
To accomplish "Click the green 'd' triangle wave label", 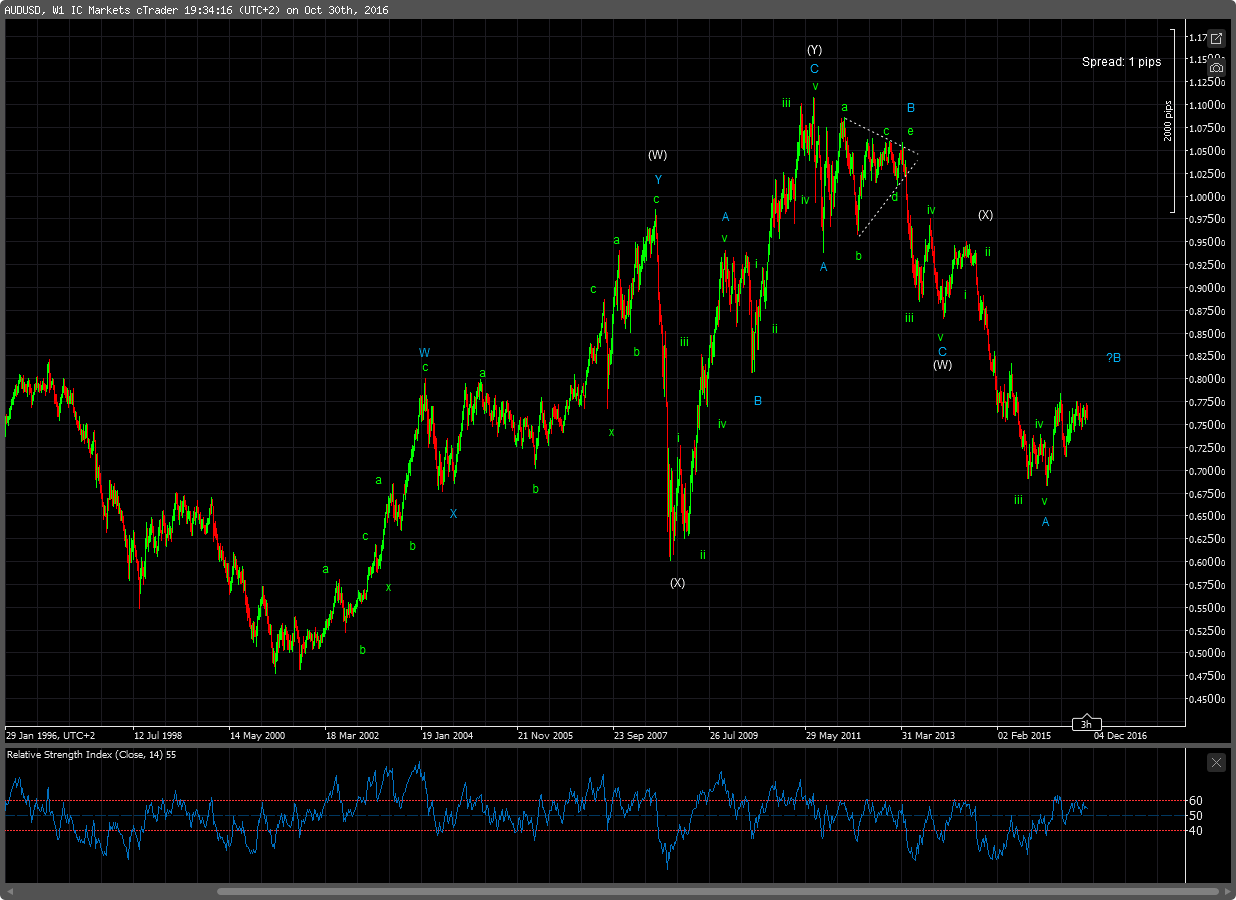I will pyautogui.click(x=894, y=196).
